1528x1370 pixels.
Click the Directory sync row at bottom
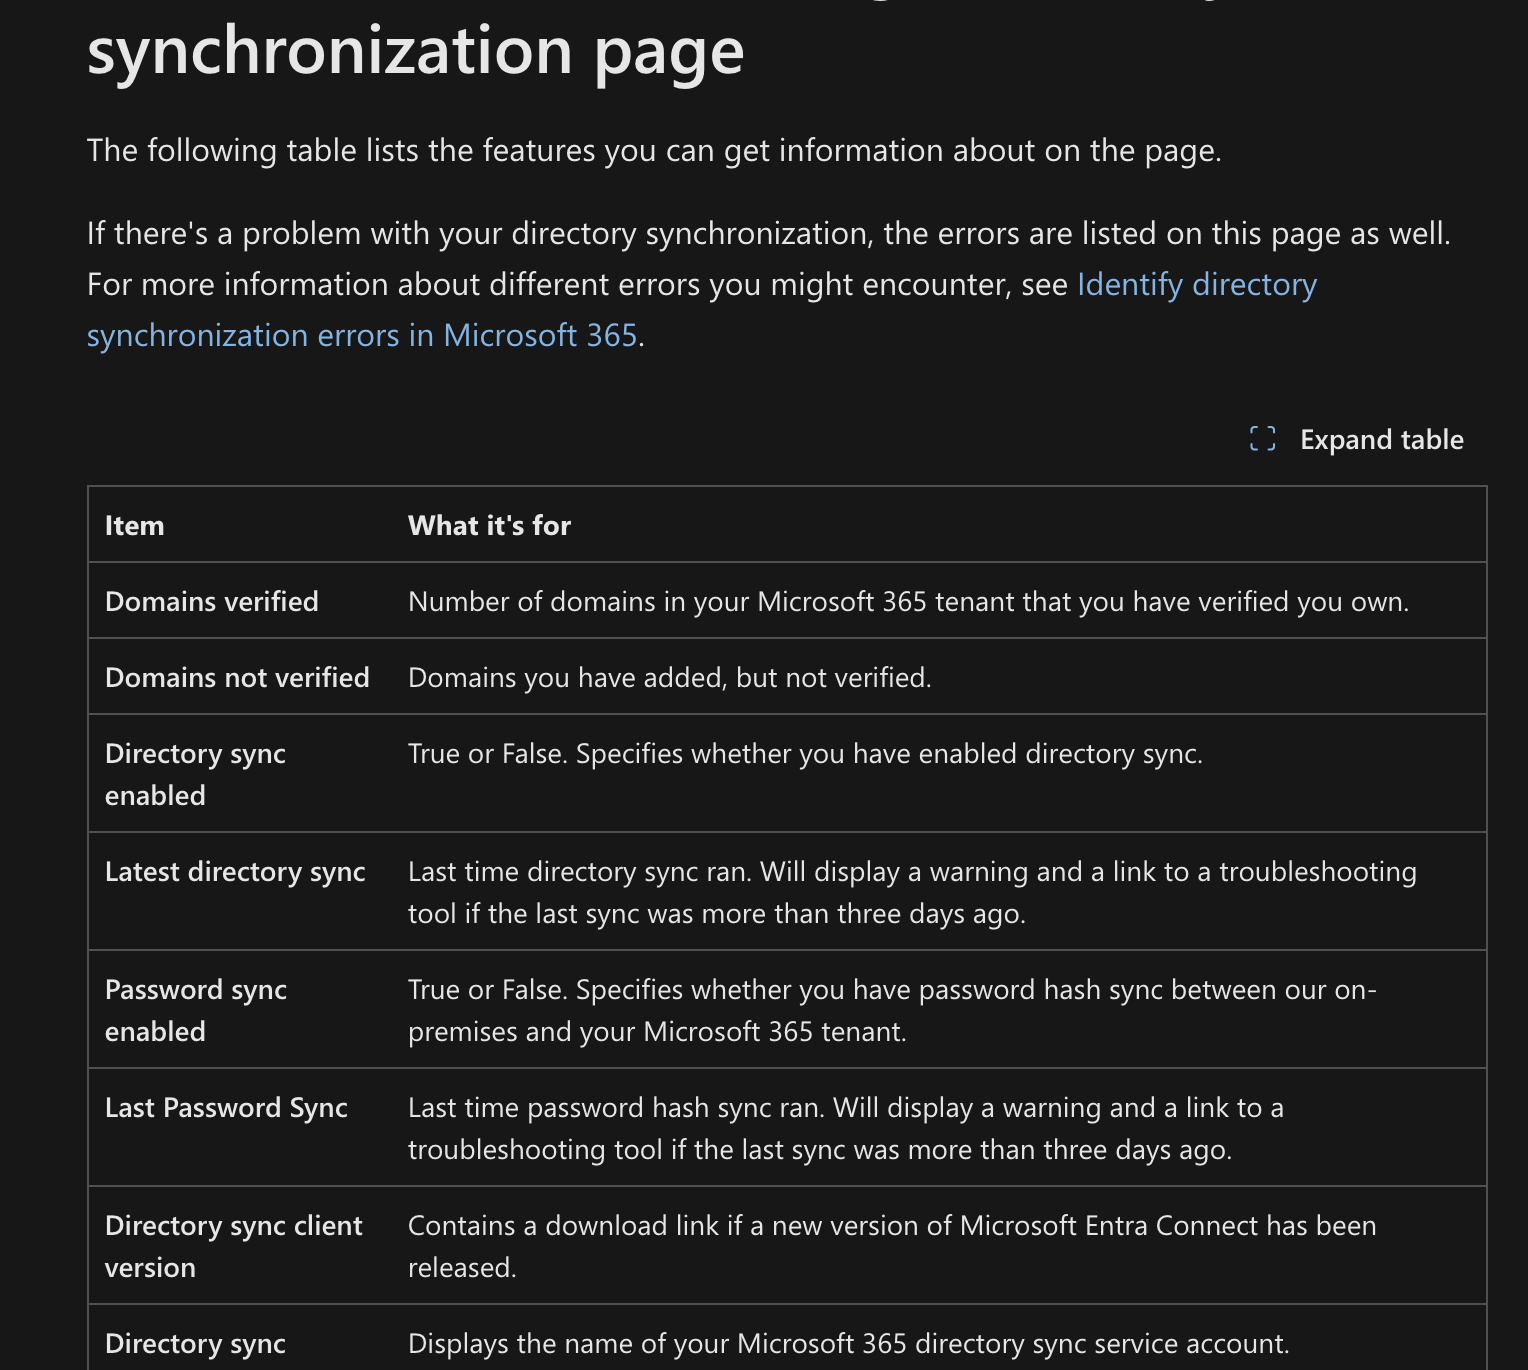pyautogui.click(x=194, y=1344)
